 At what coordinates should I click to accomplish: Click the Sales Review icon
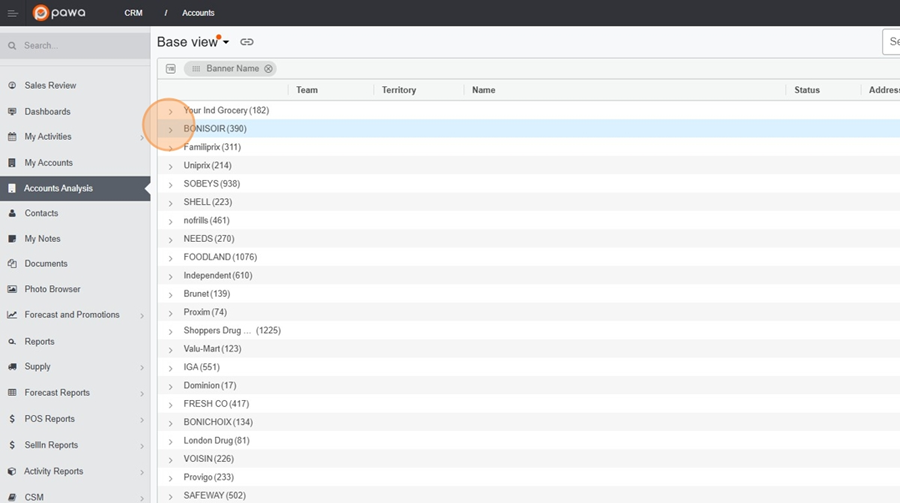[x=12, y=85]
